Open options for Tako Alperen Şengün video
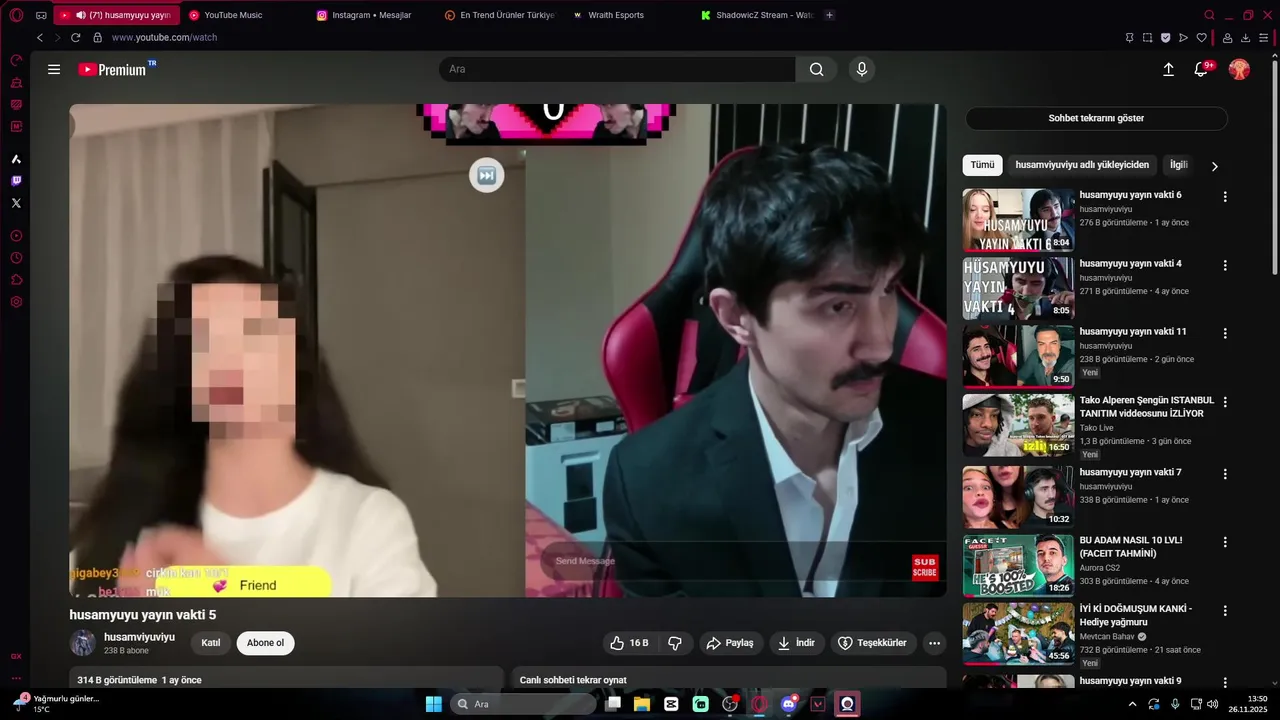 point(1225,402)
